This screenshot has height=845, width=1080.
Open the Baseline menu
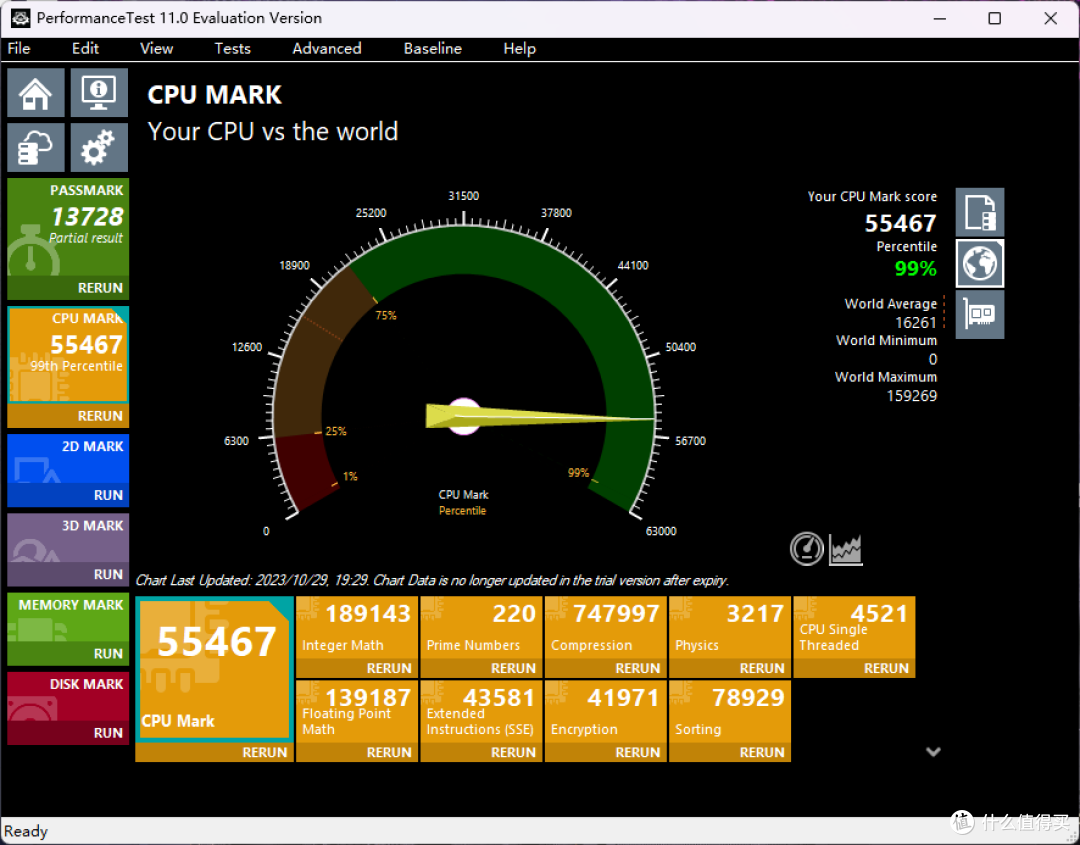click(433, 48)
